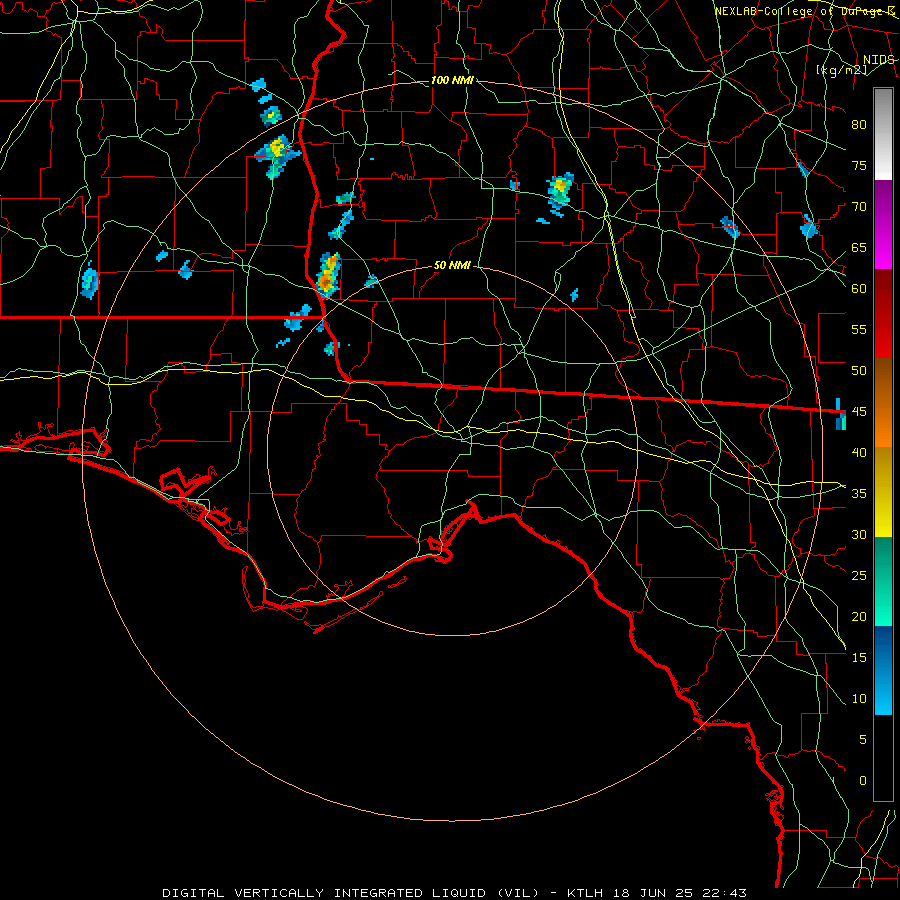Click the "50 NMI" range ring label
The width and height of the screenshot is (900, 900).
(x=452, y=265)
